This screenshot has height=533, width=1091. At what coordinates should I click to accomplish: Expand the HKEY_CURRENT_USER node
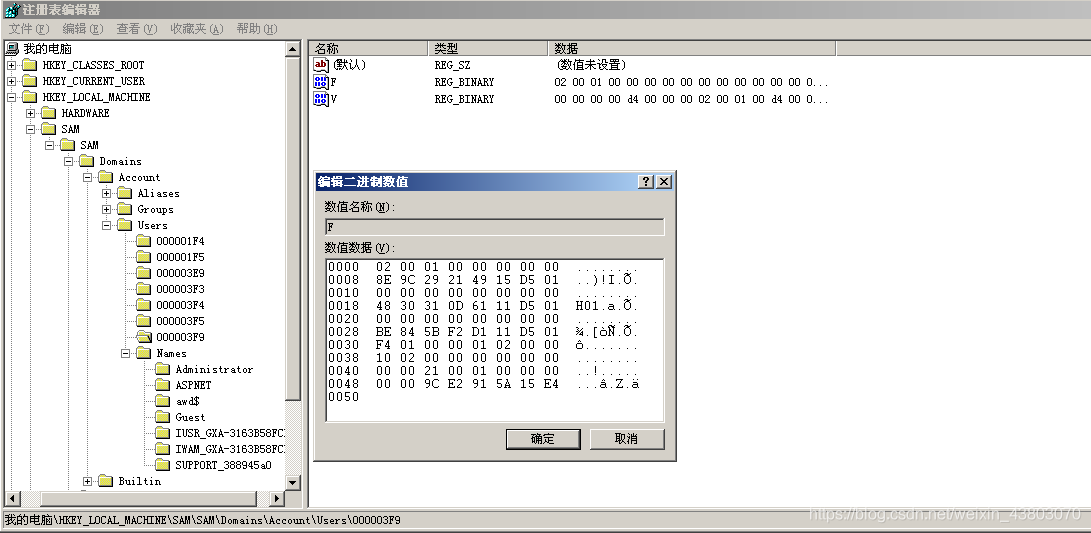pos(11,81)
